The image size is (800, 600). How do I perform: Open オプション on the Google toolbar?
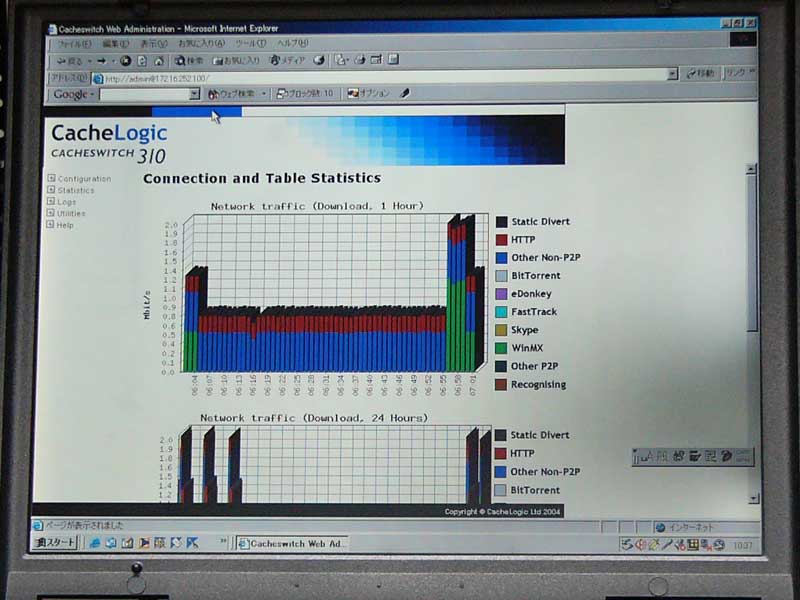pyautogui.click(x=368, y=93)
